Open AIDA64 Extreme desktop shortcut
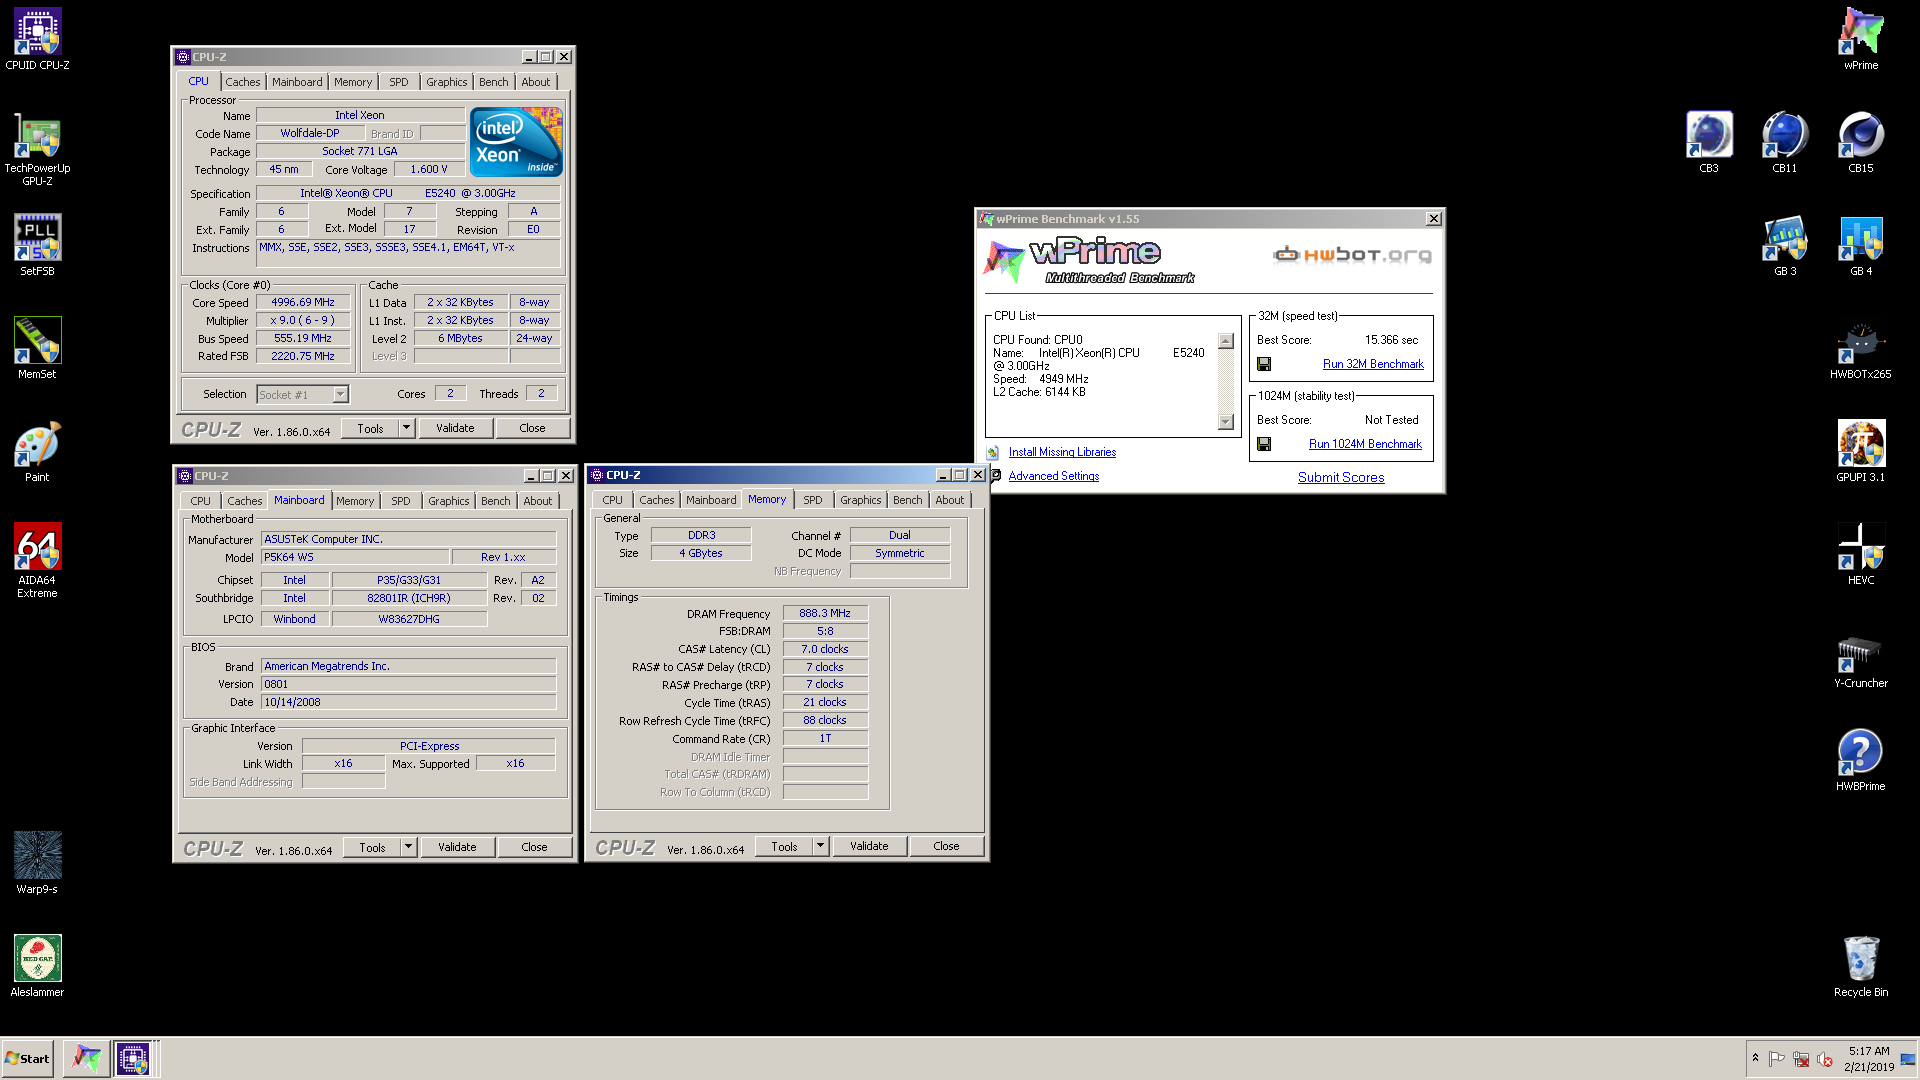 (x=37, y=560)
